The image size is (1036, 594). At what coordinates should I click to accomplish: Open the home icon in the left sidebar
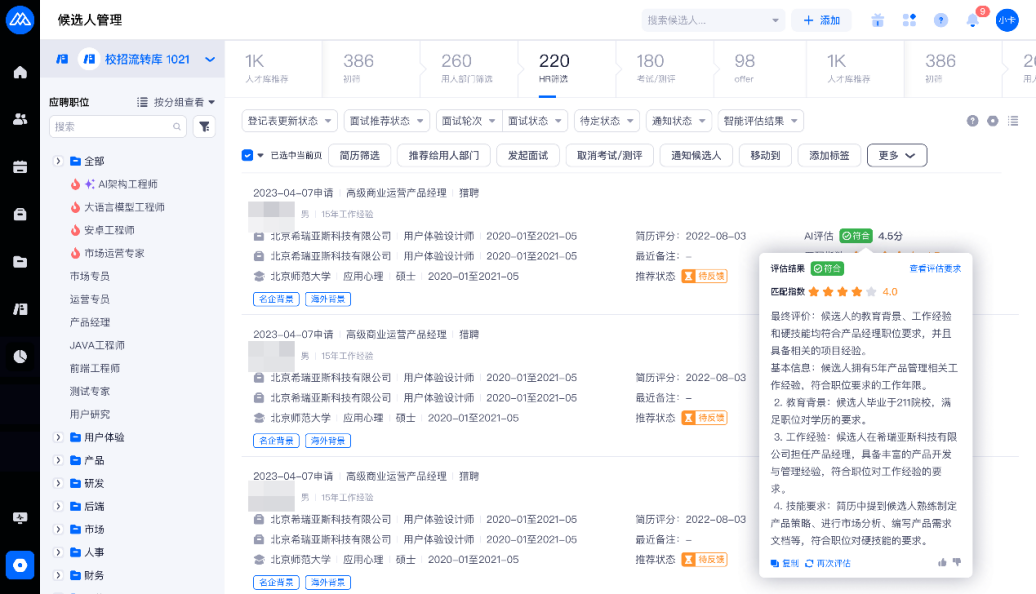click(x=20, y=72)
